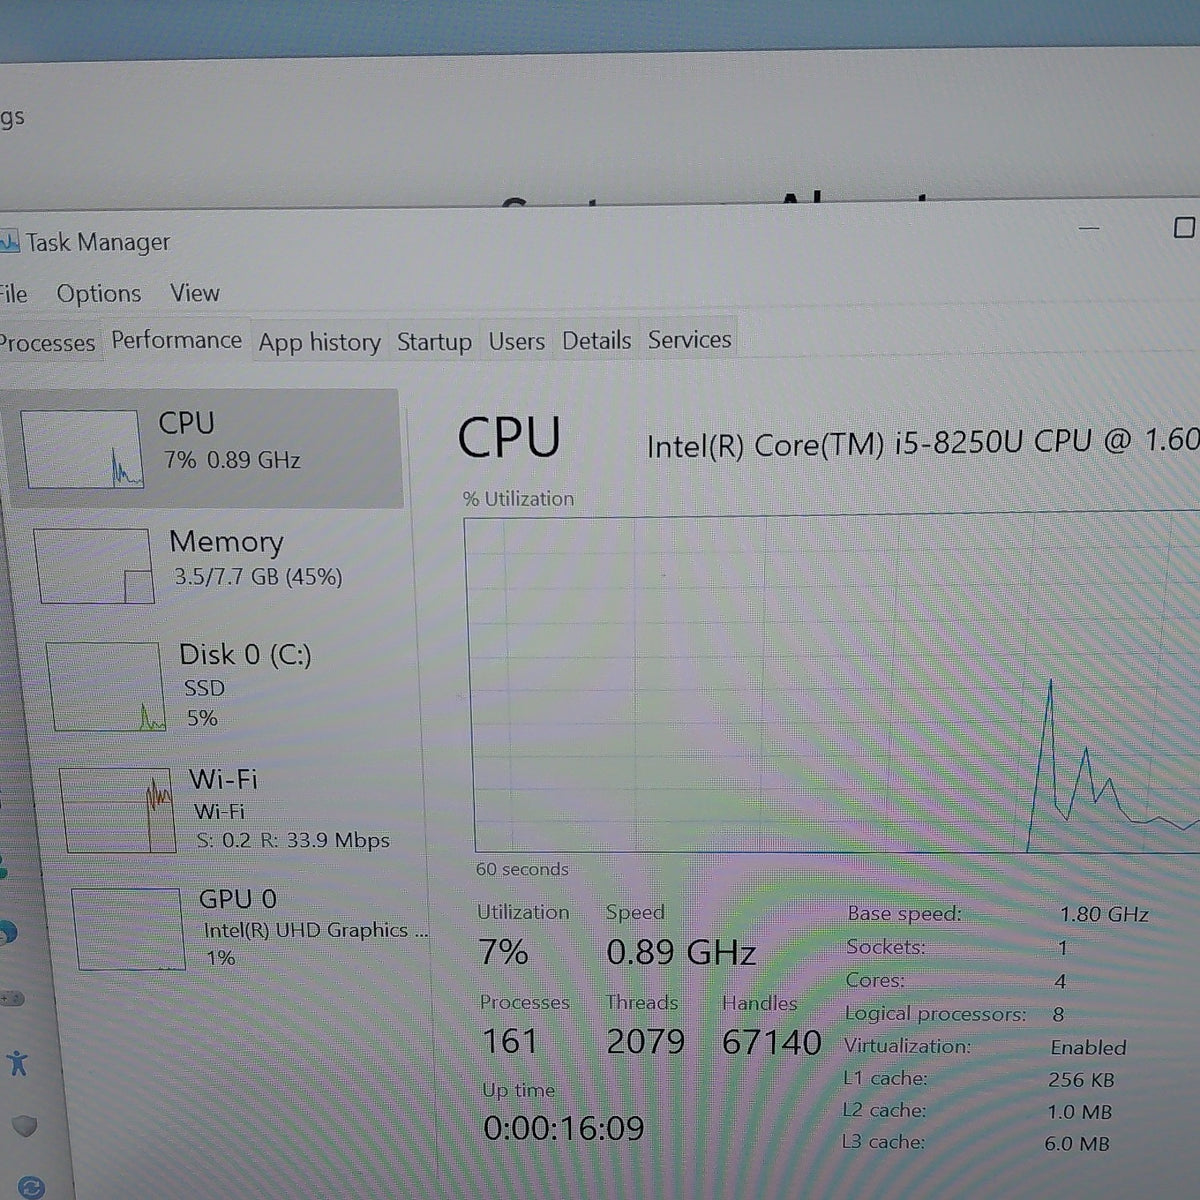Click the 161 processes count

[510, 1042]
